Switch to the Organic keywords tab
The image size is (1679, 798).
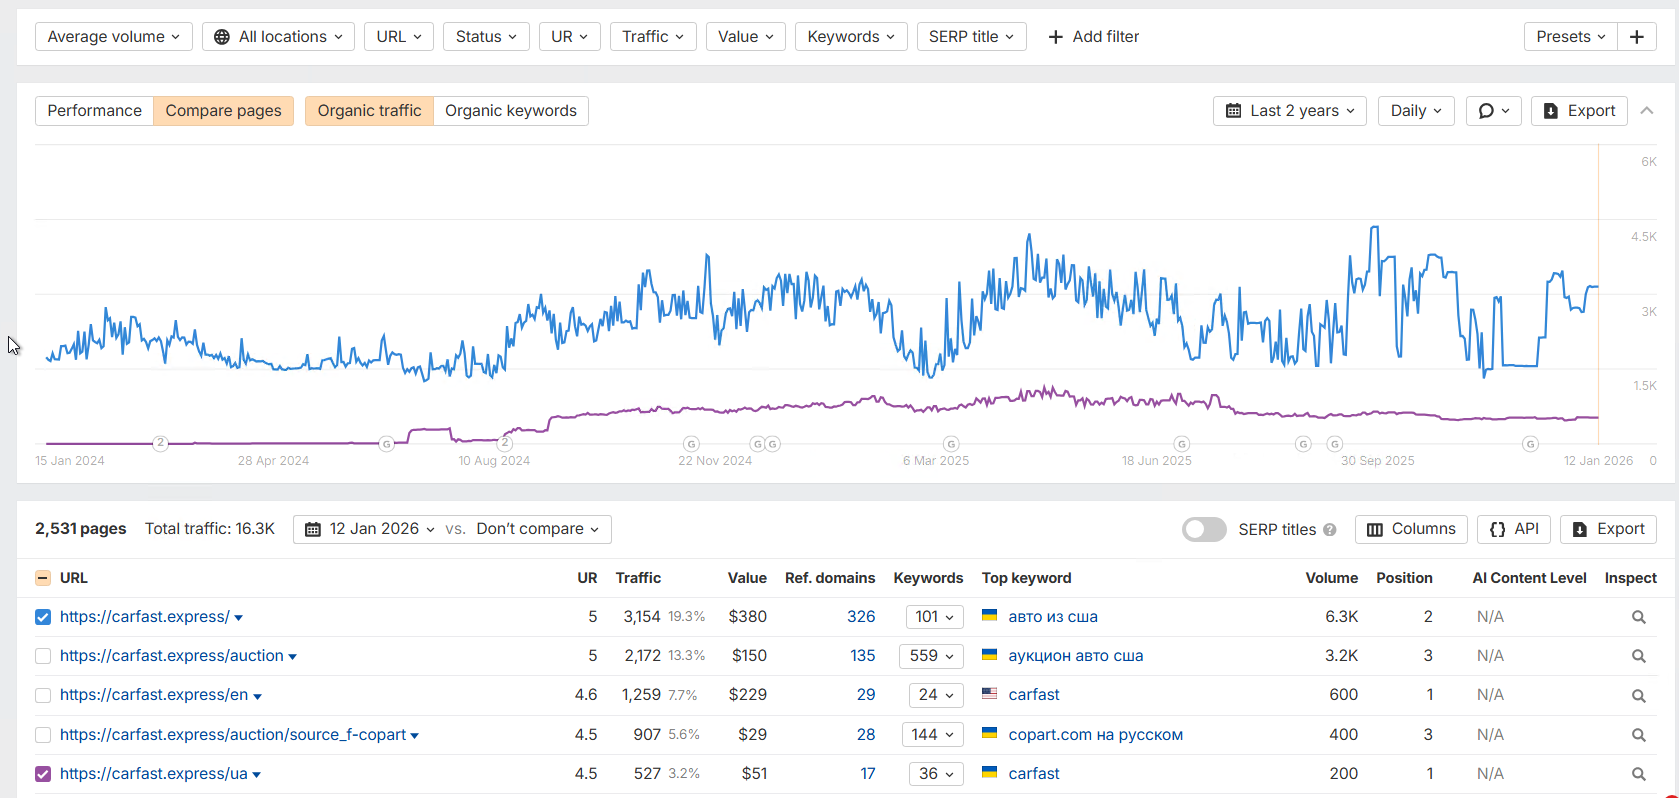(x=510, y=111)
